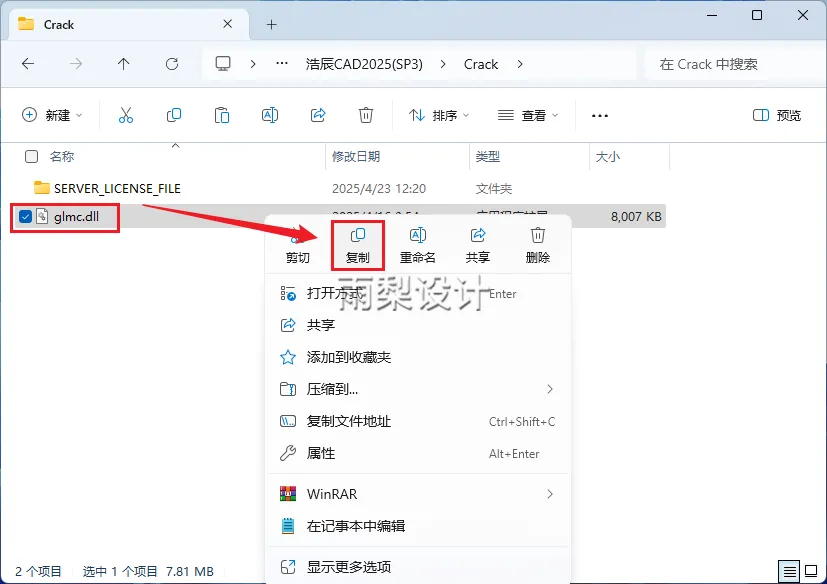
Task: Open the 查看 (View) dropdown
Action: pyautogui.click(x=528, y=115)
